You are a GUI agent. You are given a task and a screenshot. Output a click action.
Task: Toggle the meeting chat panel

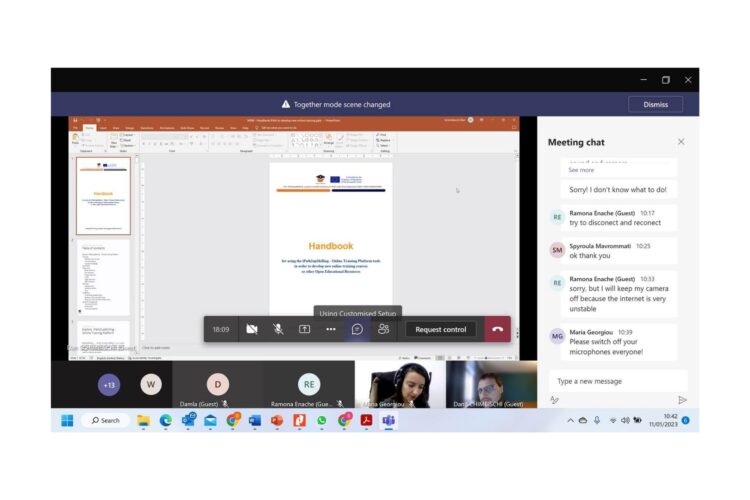point(357,329)
